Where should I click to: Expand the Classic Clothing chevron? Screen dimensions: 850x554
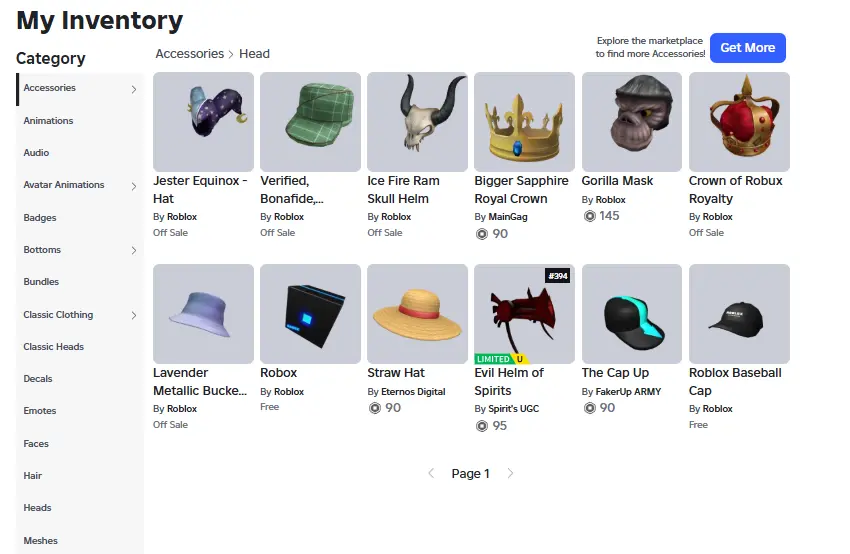coord(133,315)
